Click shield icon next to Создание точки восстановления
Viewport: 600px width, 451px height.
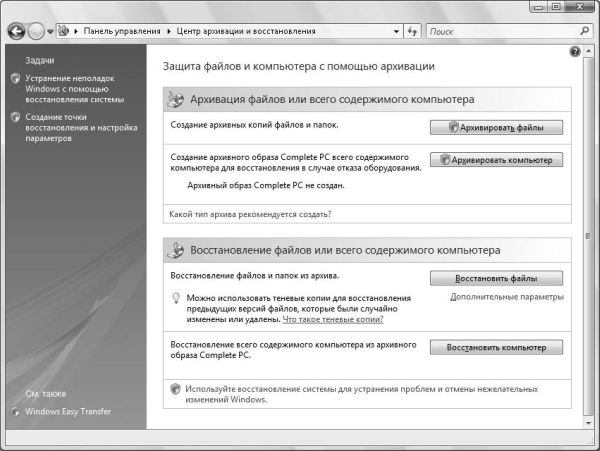[15, 117]
